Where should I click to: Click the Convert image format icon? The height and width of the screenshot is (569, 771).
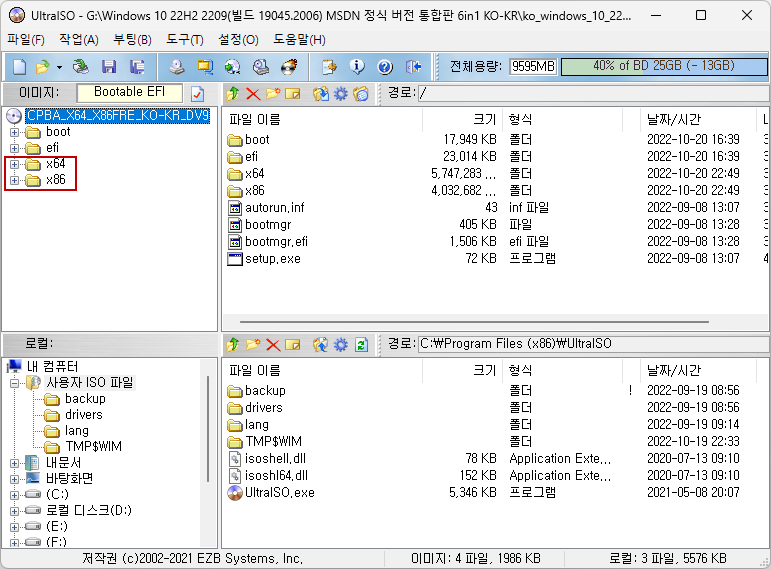coord(233,67)
